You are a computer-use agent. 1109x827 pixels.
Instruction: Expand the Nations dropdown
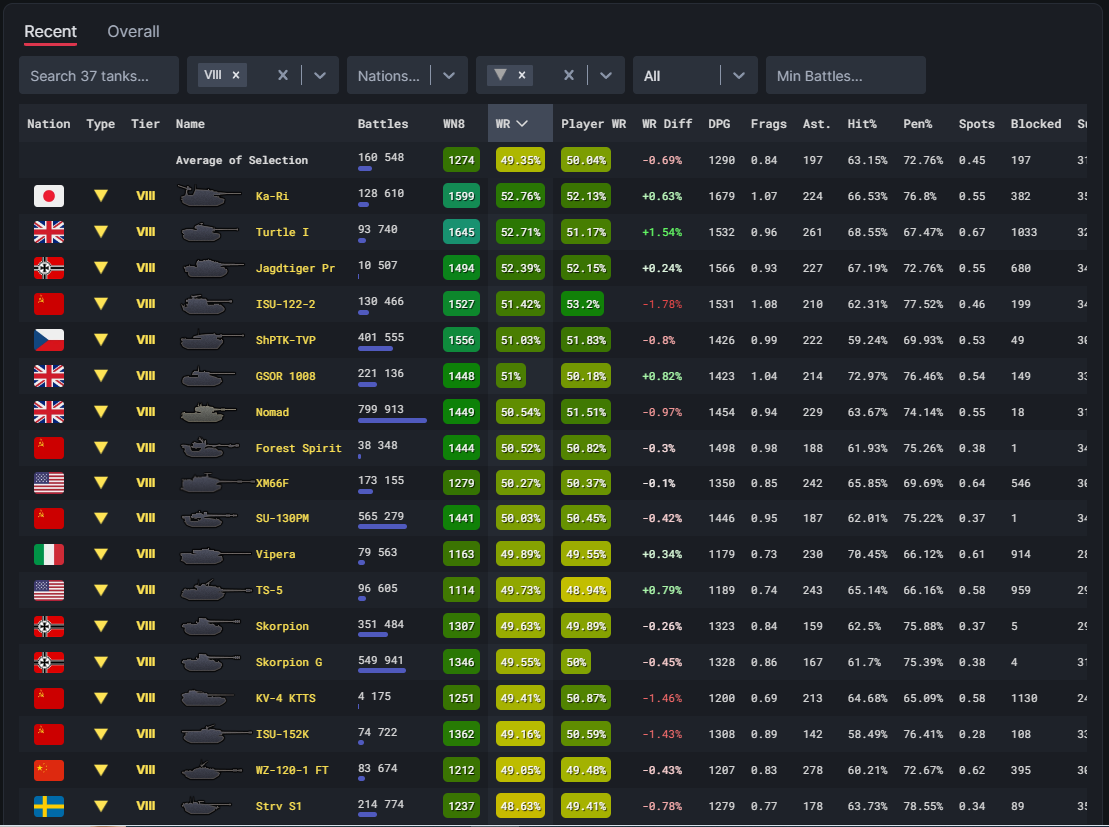tap(448, 75)
